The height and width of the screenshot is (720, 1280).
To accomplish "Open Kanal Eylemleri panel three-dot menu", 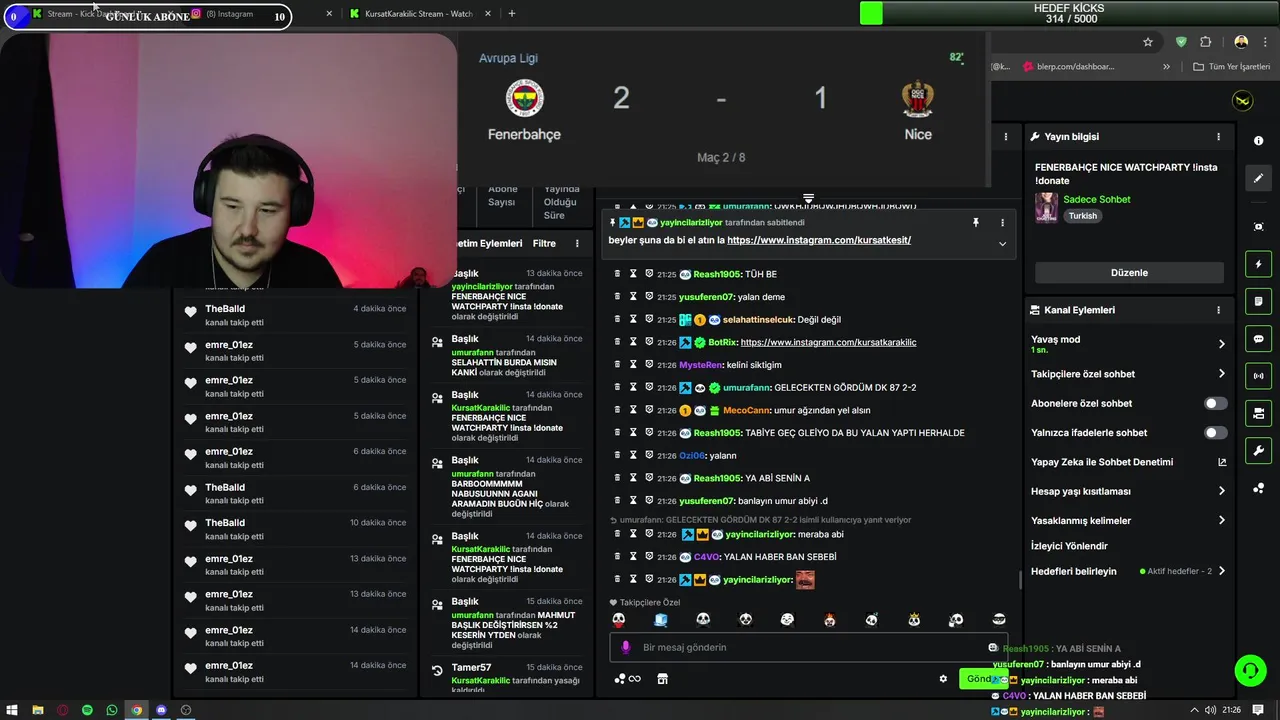I will coord(1218,310).
